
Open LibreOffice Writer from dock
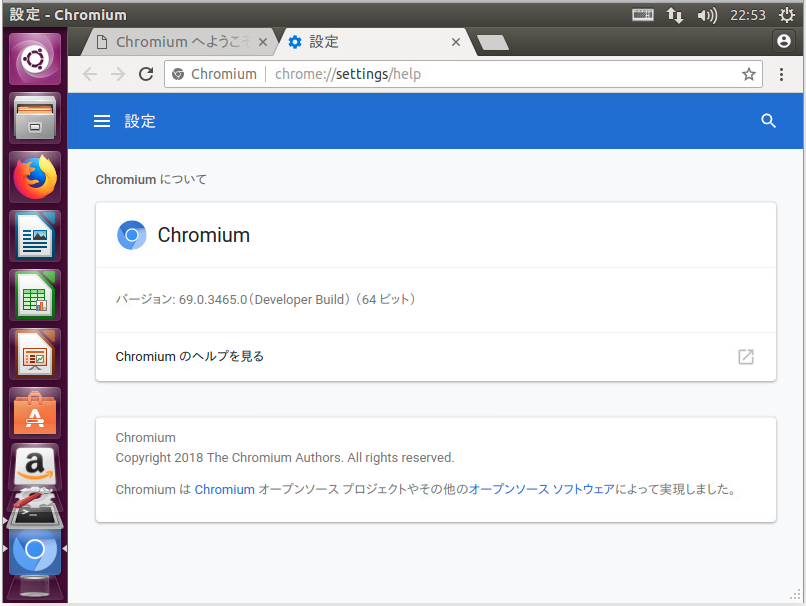(35, 236)
